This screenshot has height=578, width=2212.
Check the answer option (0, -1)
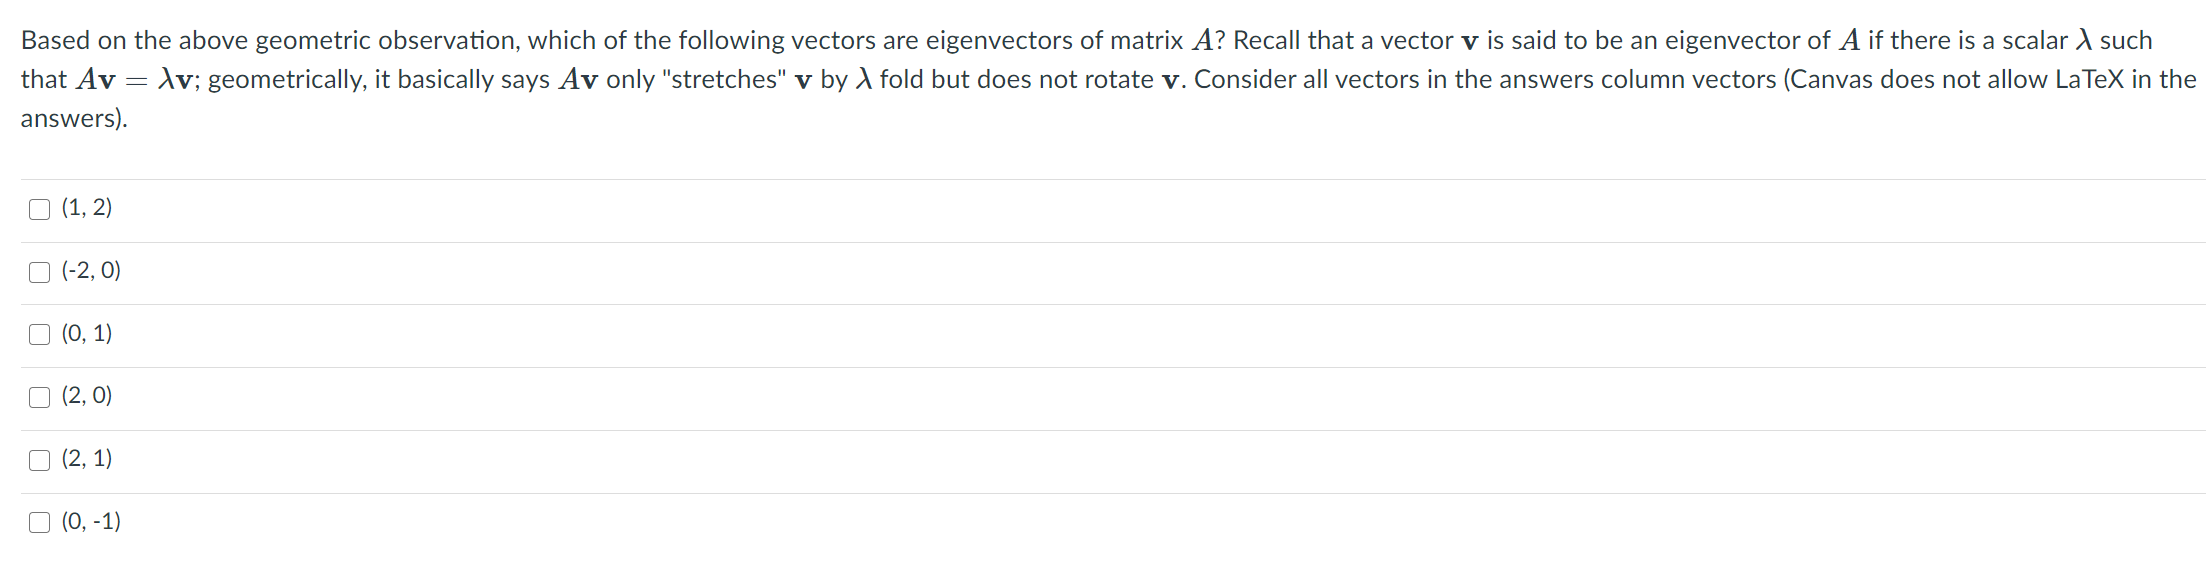[38, 521]
